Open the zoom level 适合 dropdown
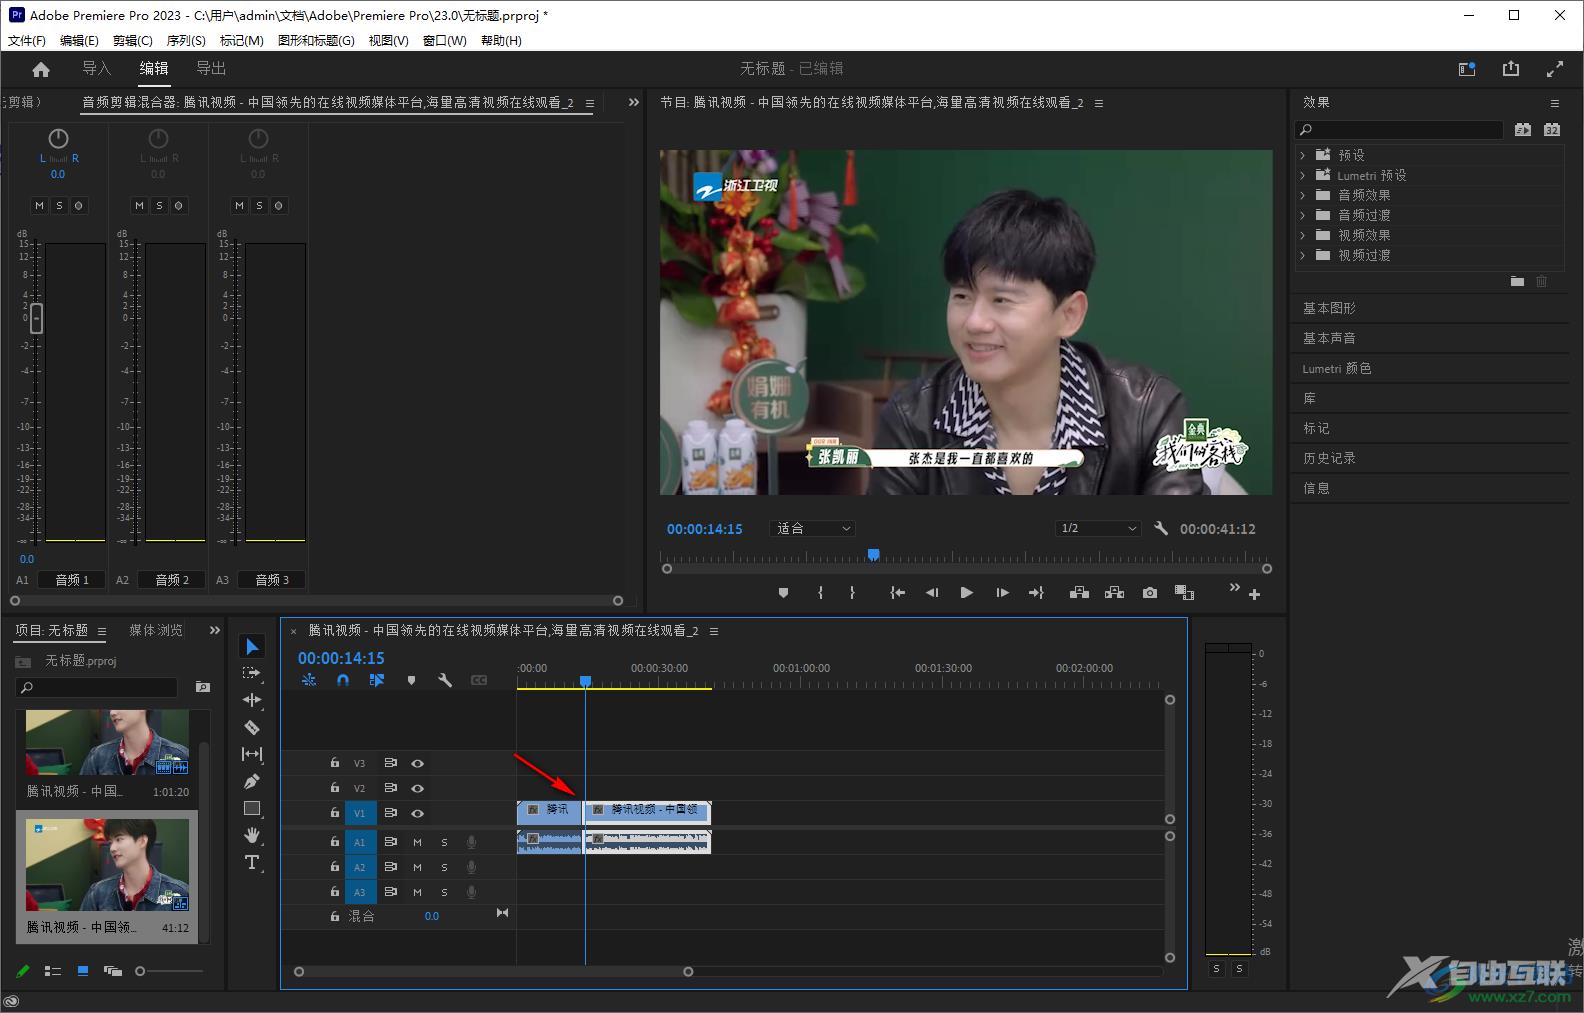Screen dimensions: 1584x1013 813,528
